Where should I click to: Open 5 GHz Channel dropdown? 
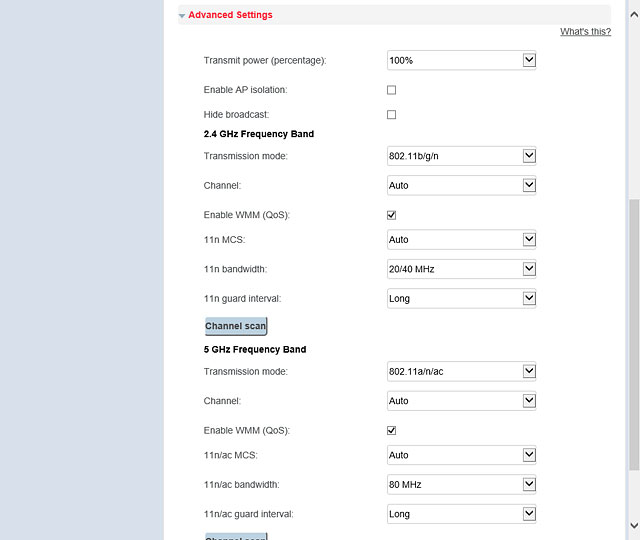pos(461,401)
